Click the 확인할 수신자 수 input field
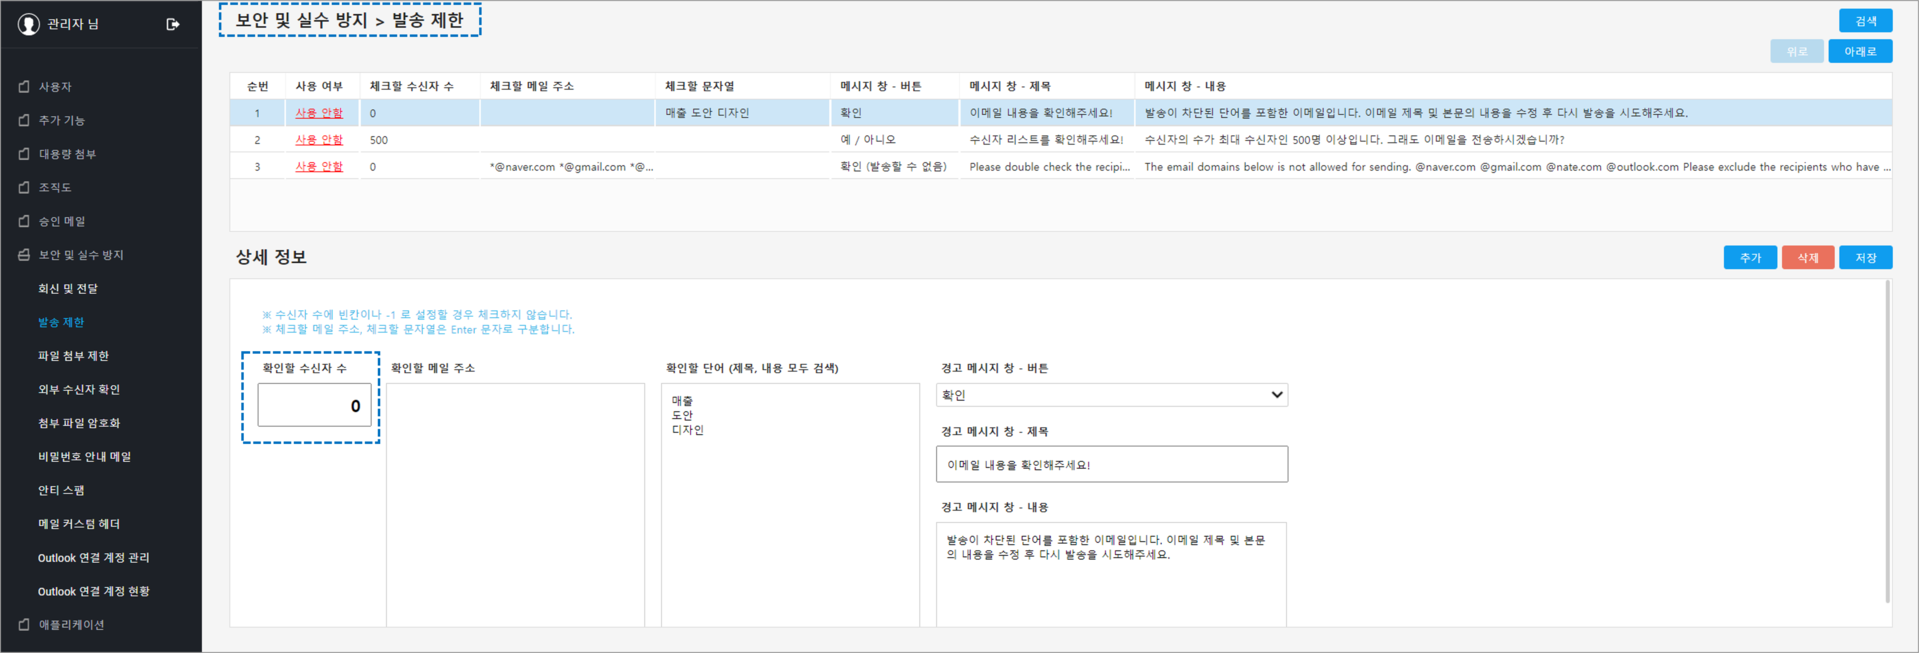1919x653 pixels. pyautogui.click(x=314, y=405)
